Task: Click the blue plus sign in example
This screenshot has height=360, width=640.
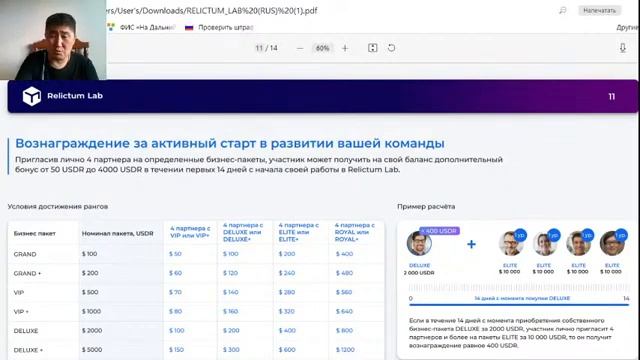Action: [x=471, y=244]
